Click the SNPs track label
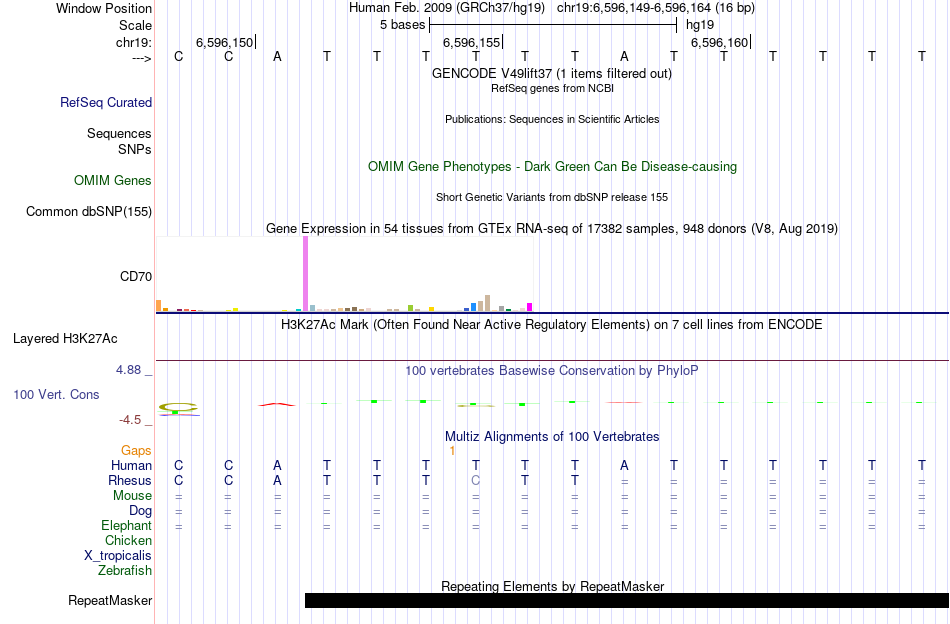The width and height of the screenshot is (950, 624). [135, 149]
